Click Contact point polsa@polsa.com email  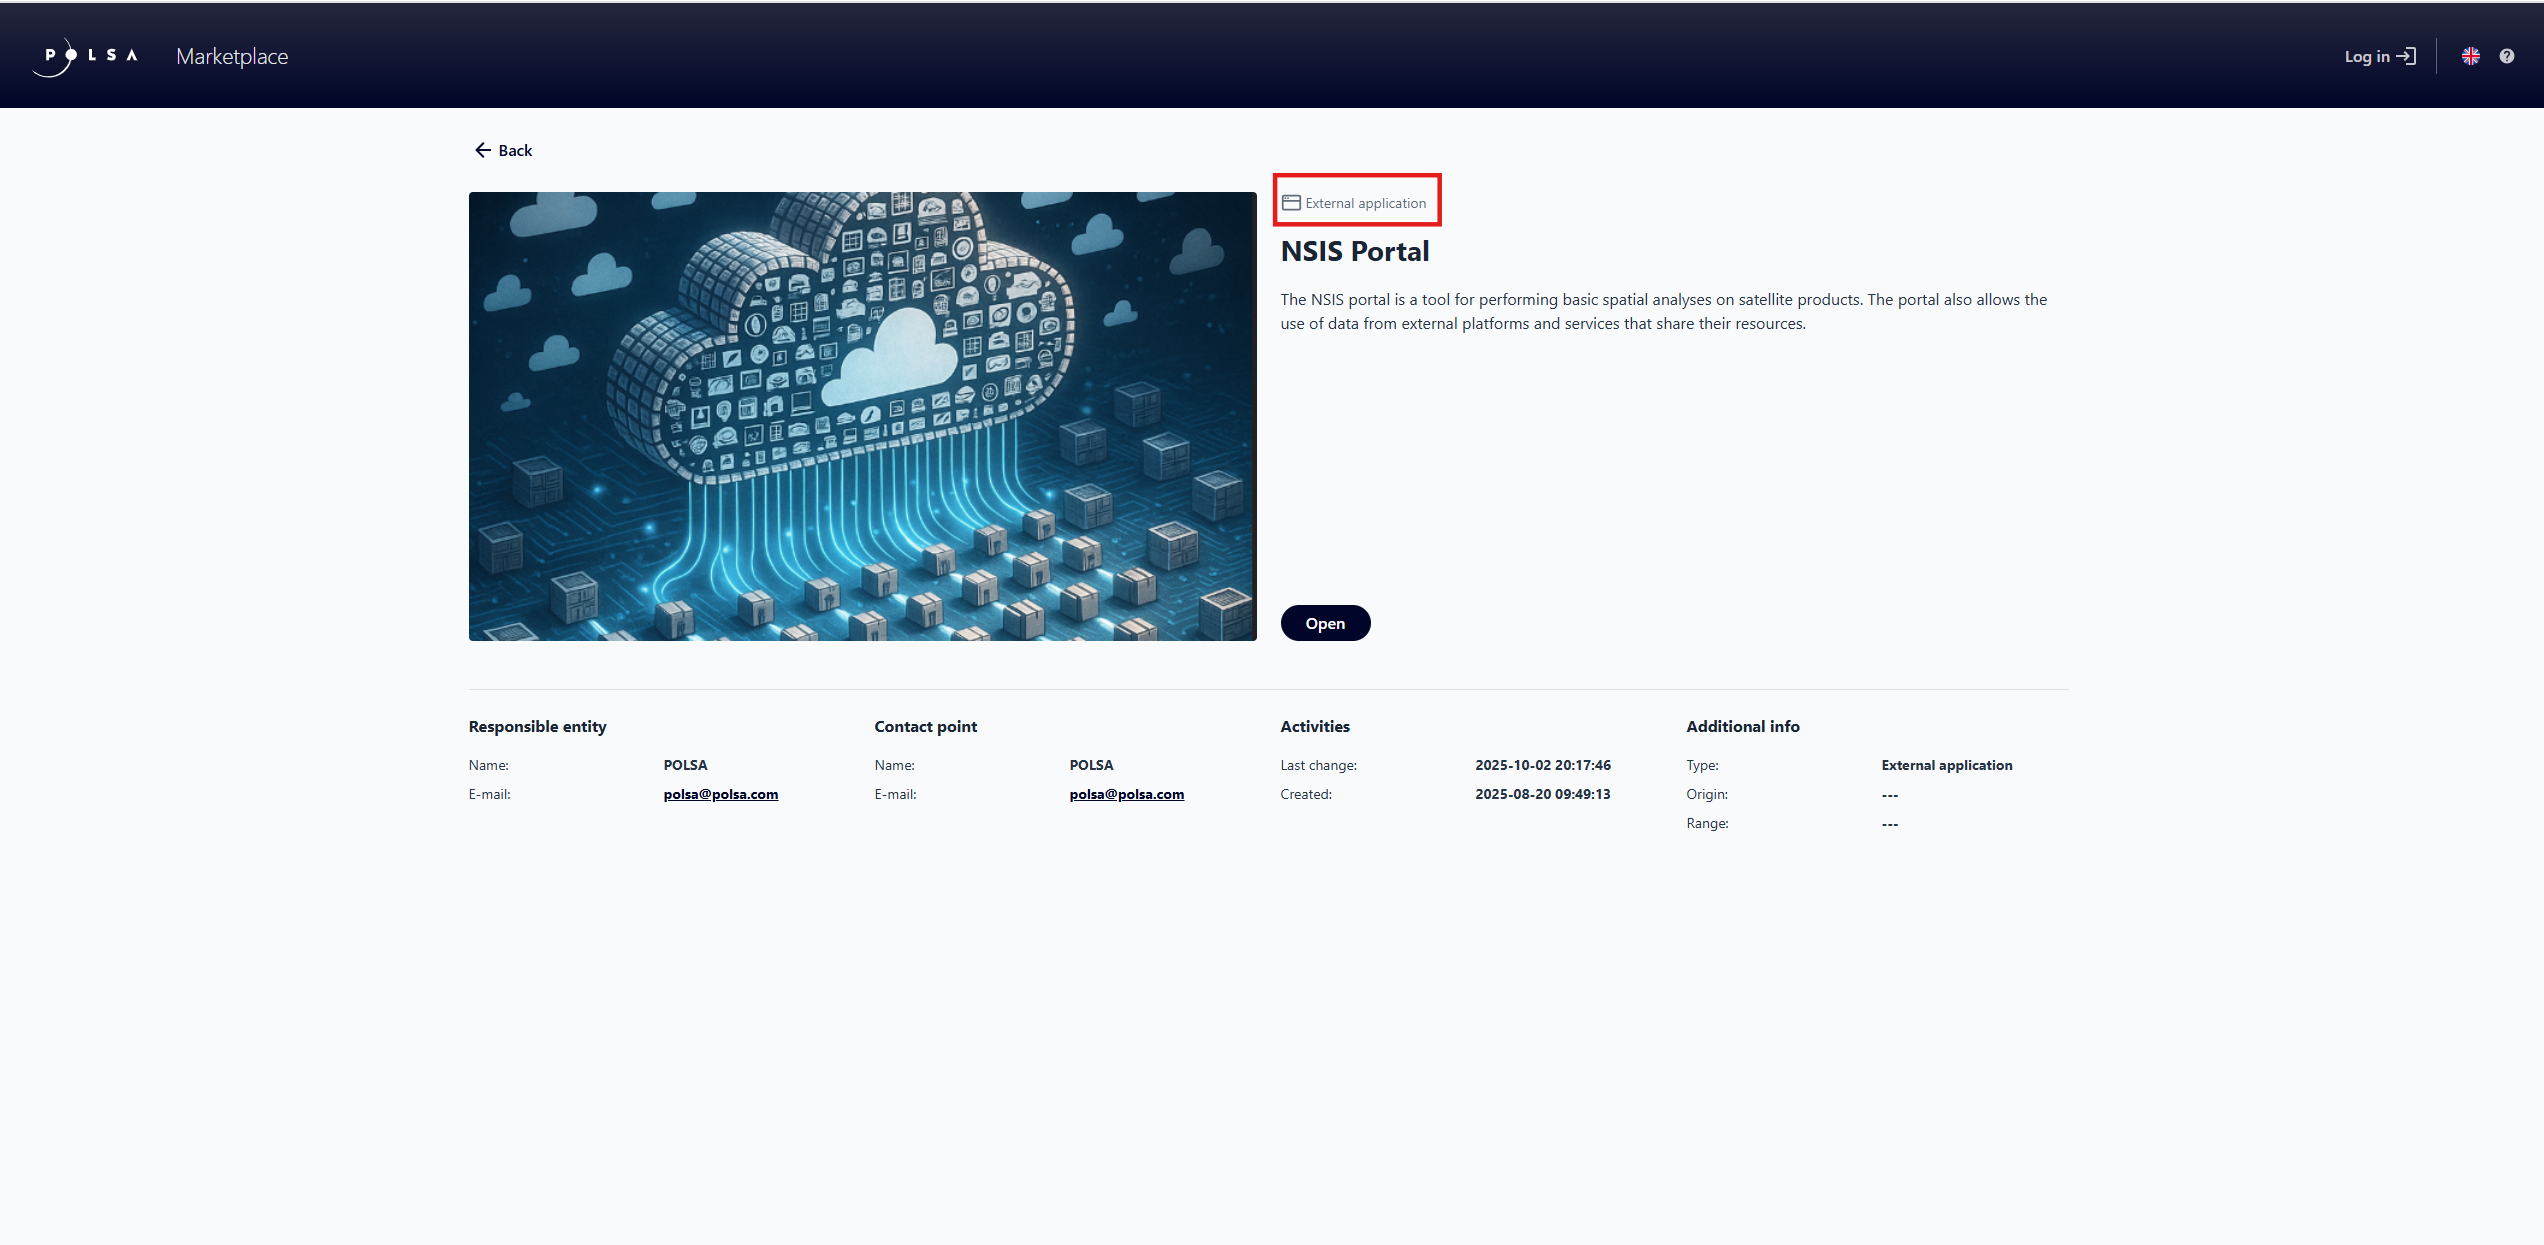1126,794
